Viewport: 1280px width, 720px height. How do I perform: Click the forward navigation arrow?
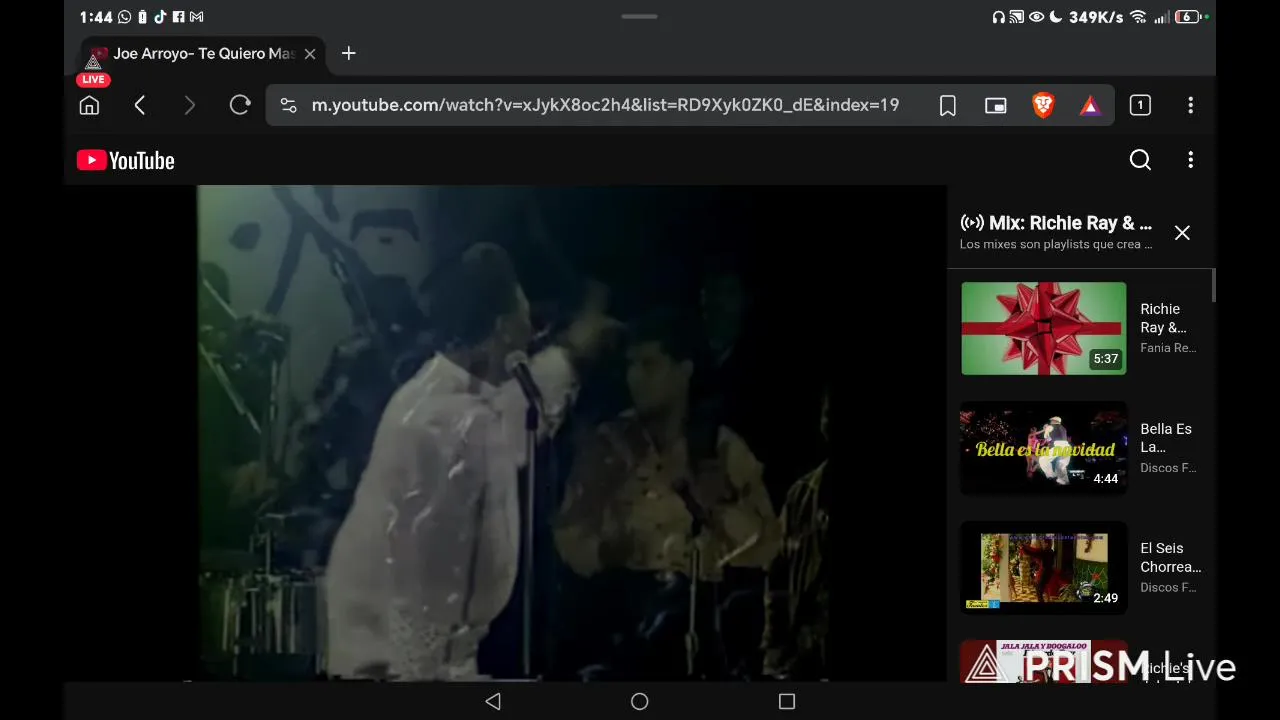click(190, 105)
